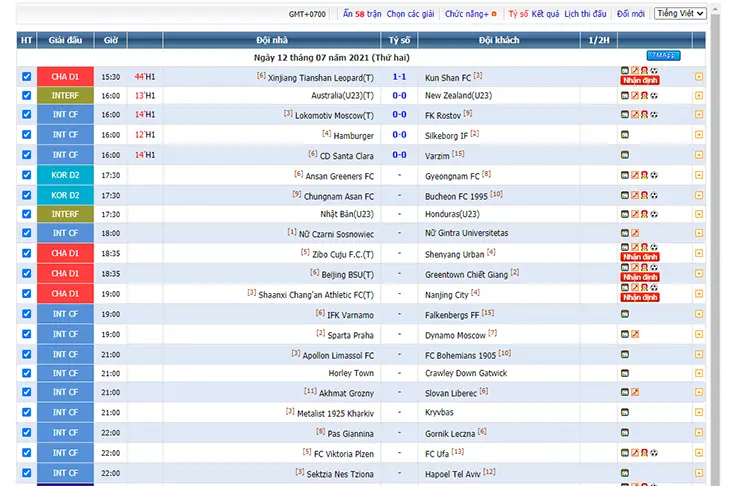Image resolution: width=750 pixels, height=486 pixels.
Task: Deselect Ansan Greeners FC match checkbox
Action: (27, 175)
